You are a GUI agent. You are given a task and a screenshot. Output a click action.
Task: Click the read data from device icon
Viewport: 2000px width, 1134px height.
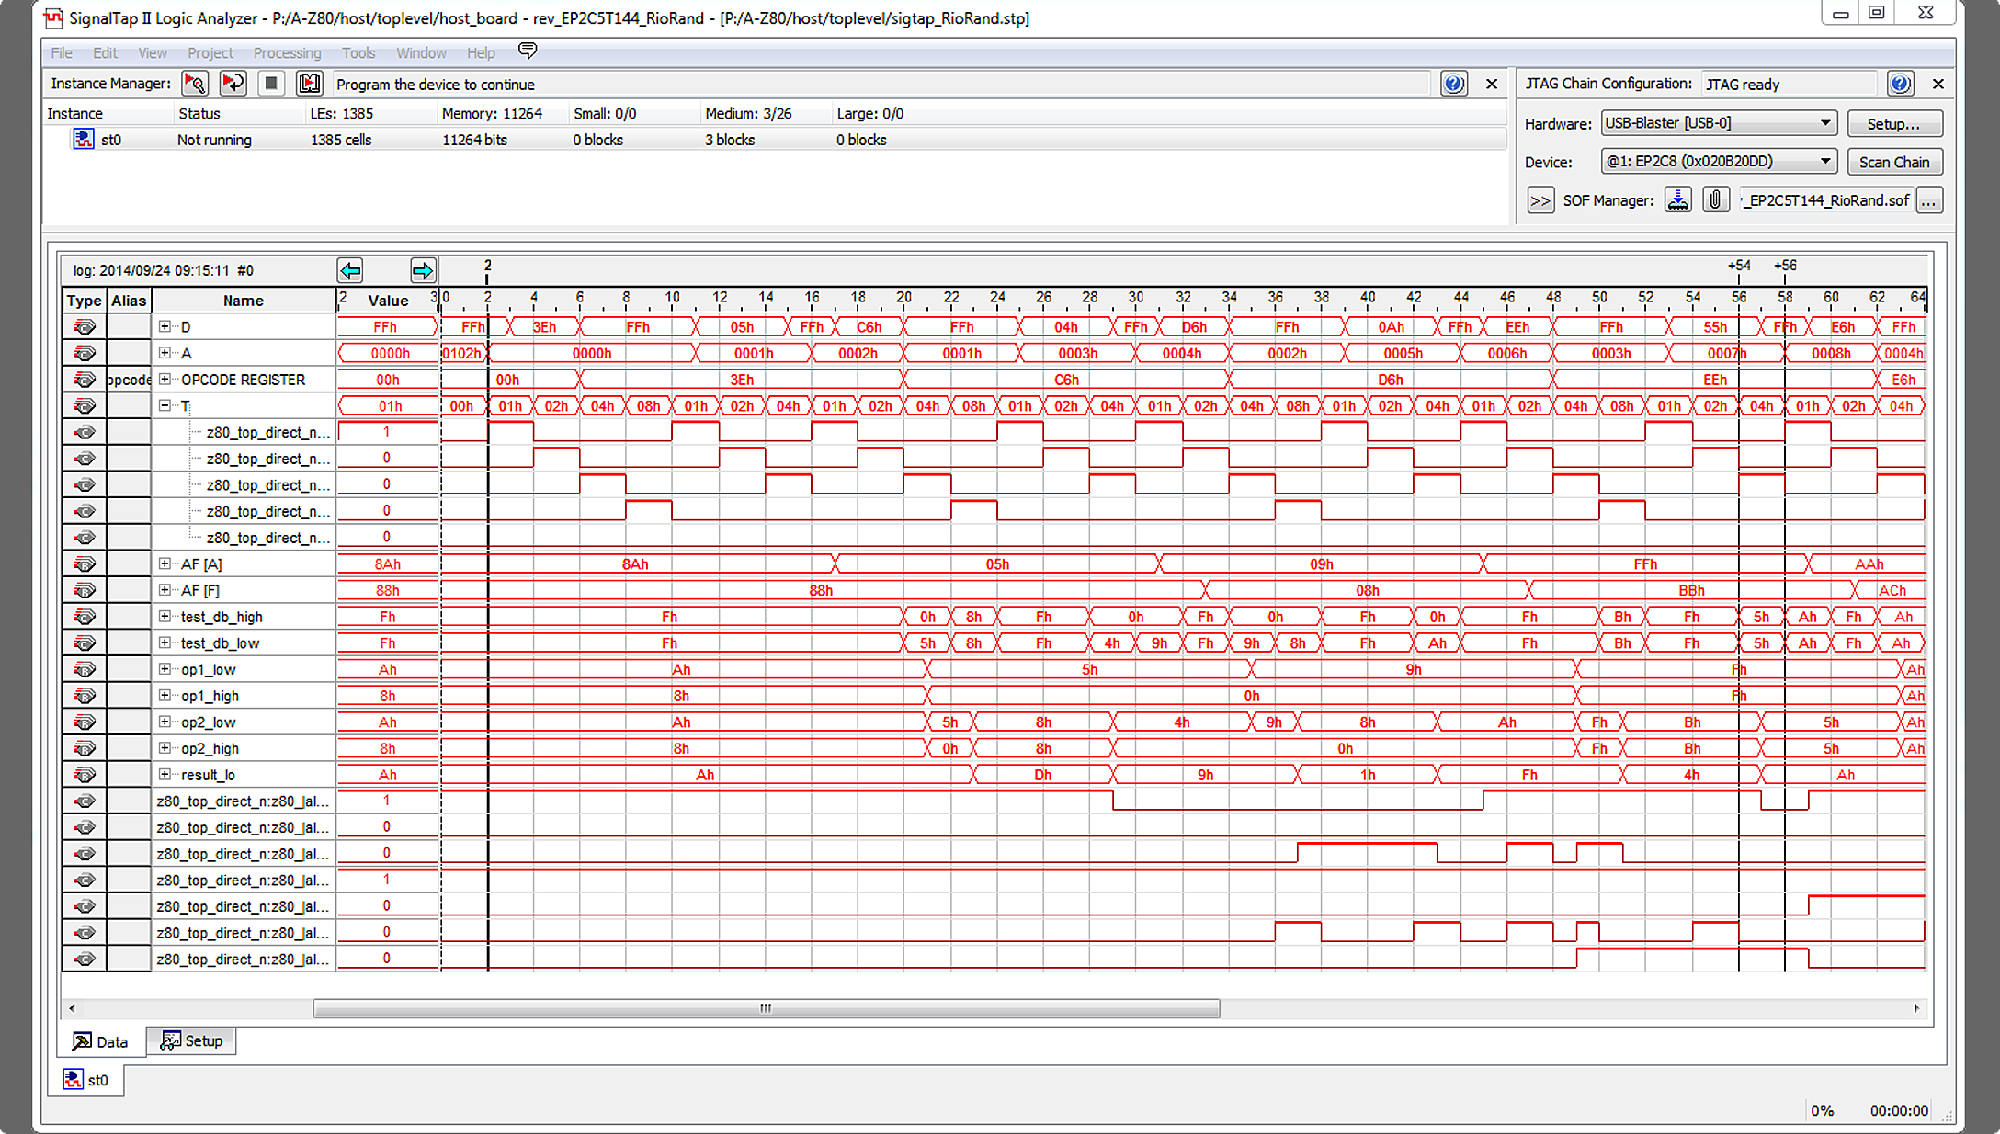309,84
